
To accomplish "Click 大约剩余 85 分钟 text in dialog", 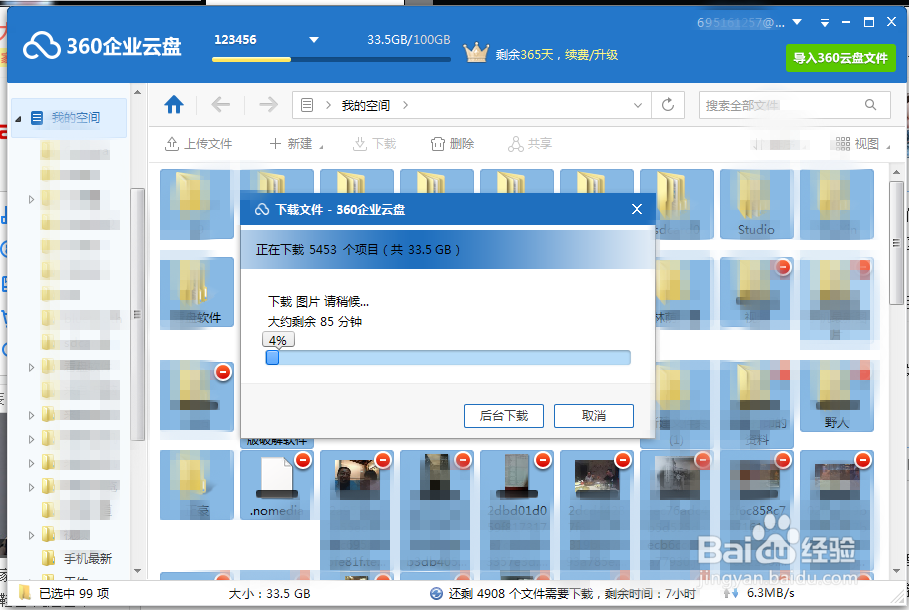I will tap(315, 322).
